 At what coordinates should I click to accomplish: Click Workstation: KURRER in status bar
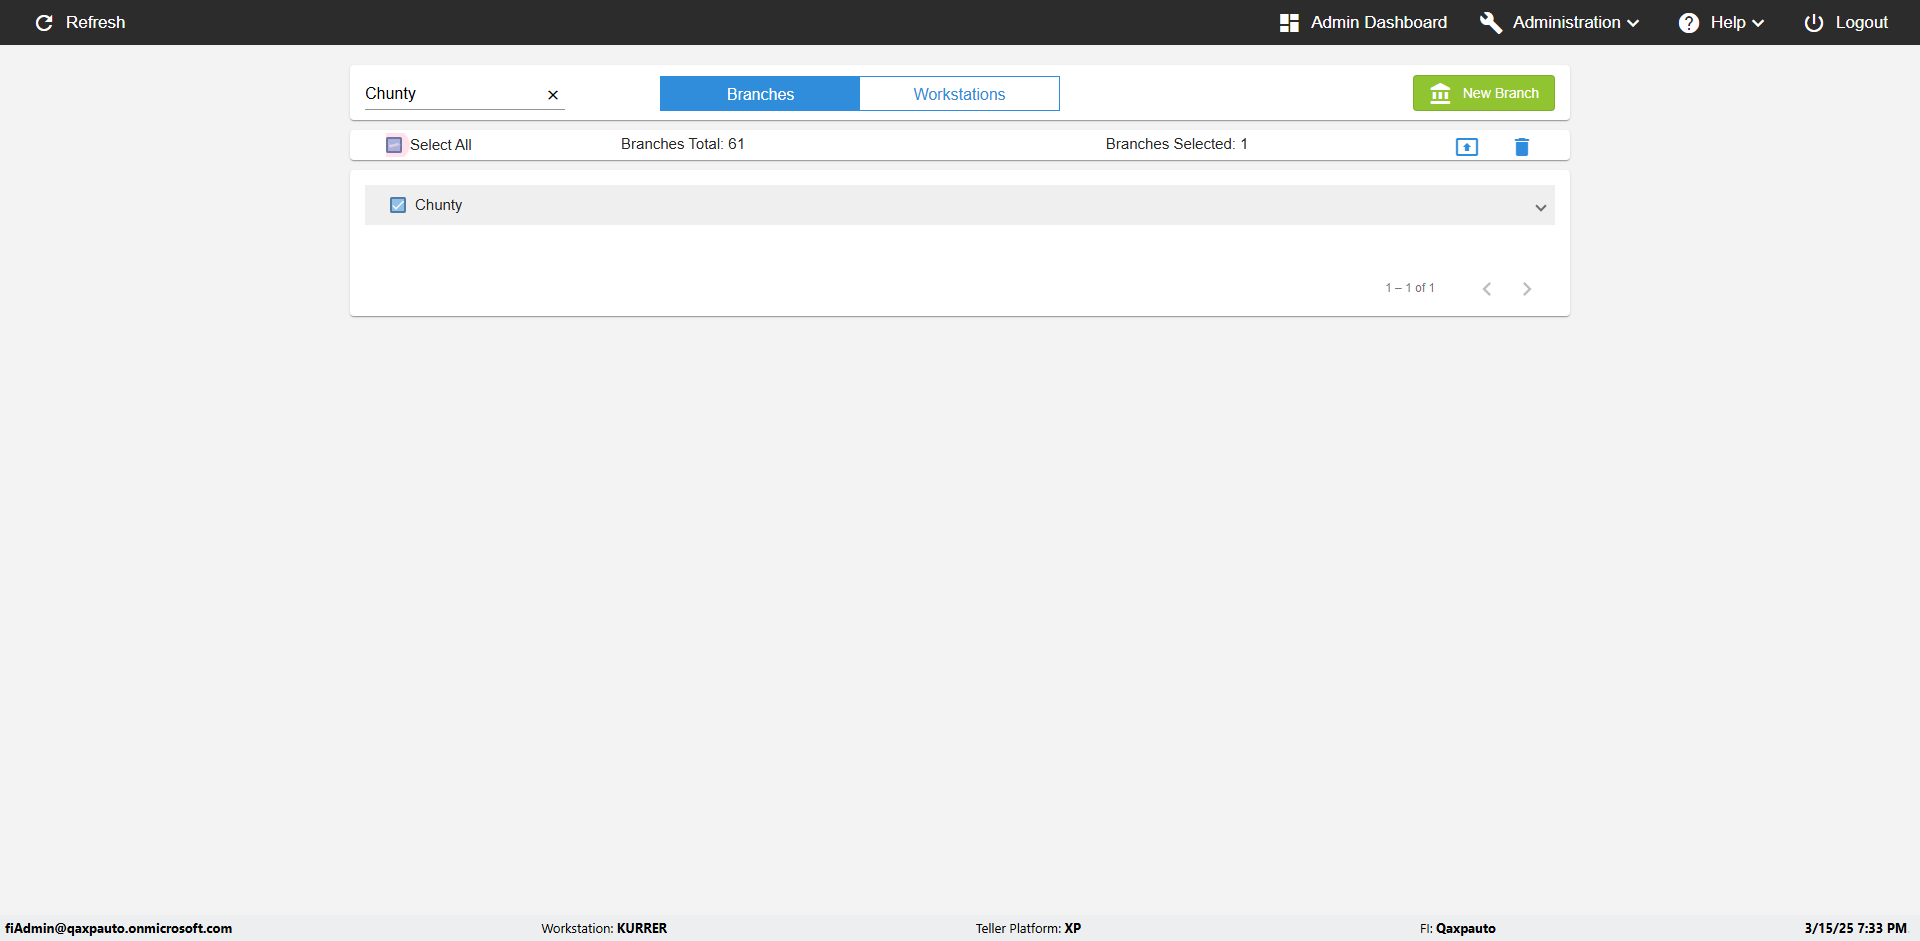point(604,928)
